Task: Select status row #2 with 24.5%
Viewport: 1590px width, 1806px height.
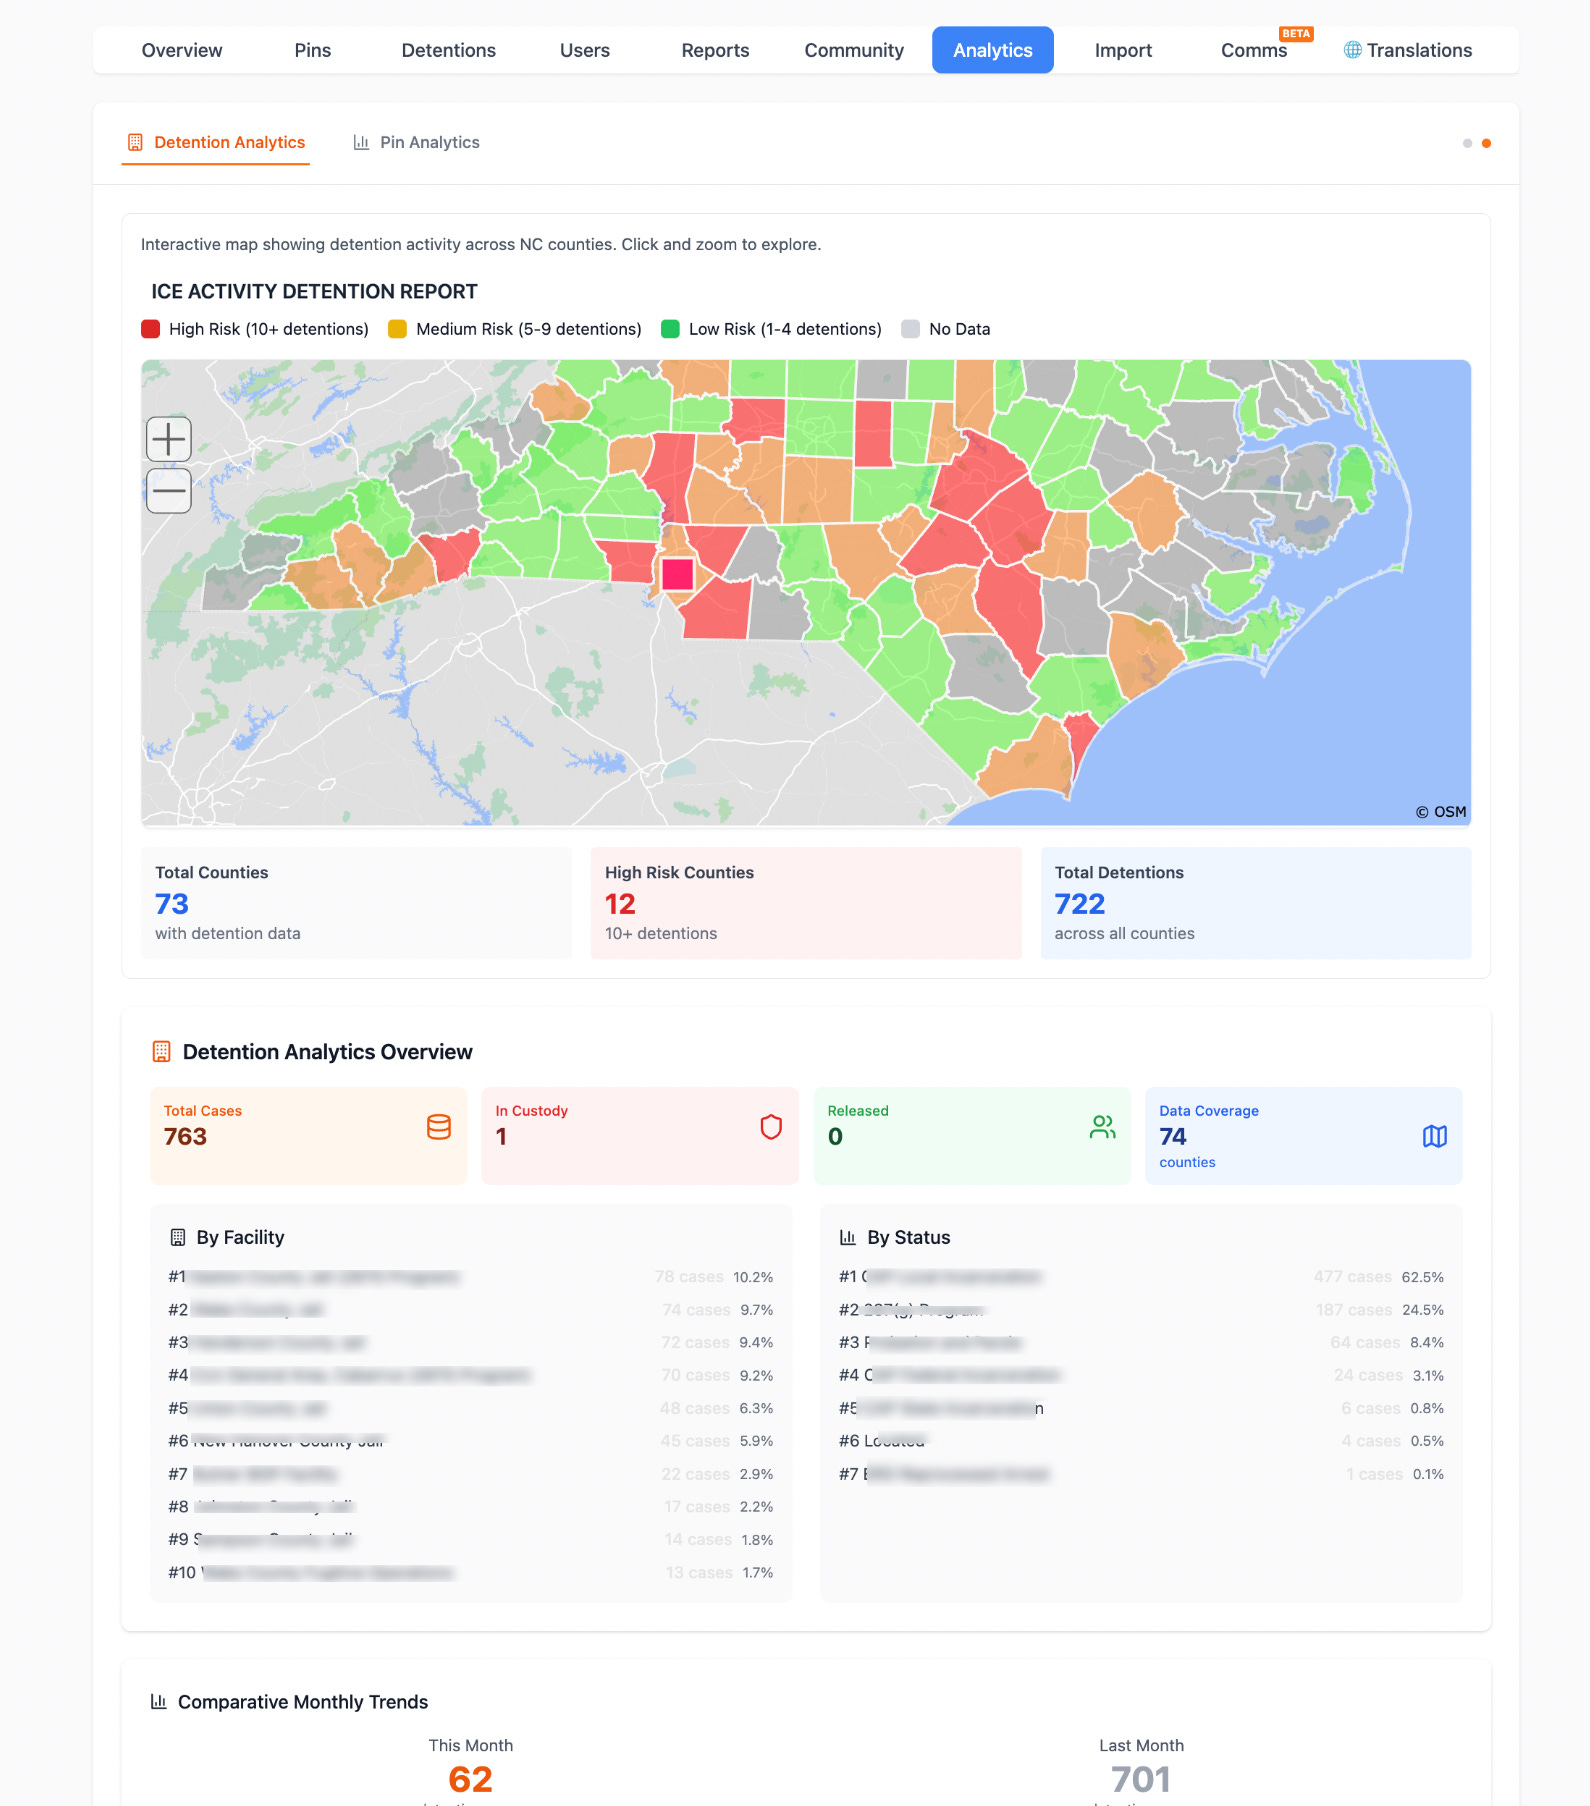Action: pos(1142,1310)
